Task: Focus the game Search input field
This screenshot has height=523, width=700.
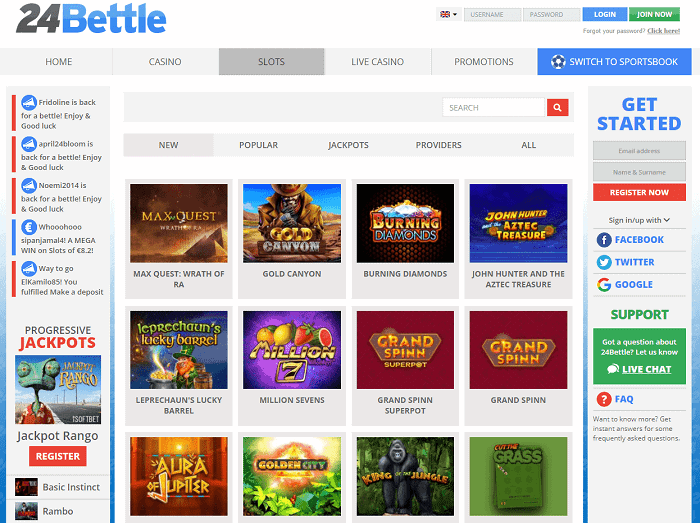Action: click(494, 108)
